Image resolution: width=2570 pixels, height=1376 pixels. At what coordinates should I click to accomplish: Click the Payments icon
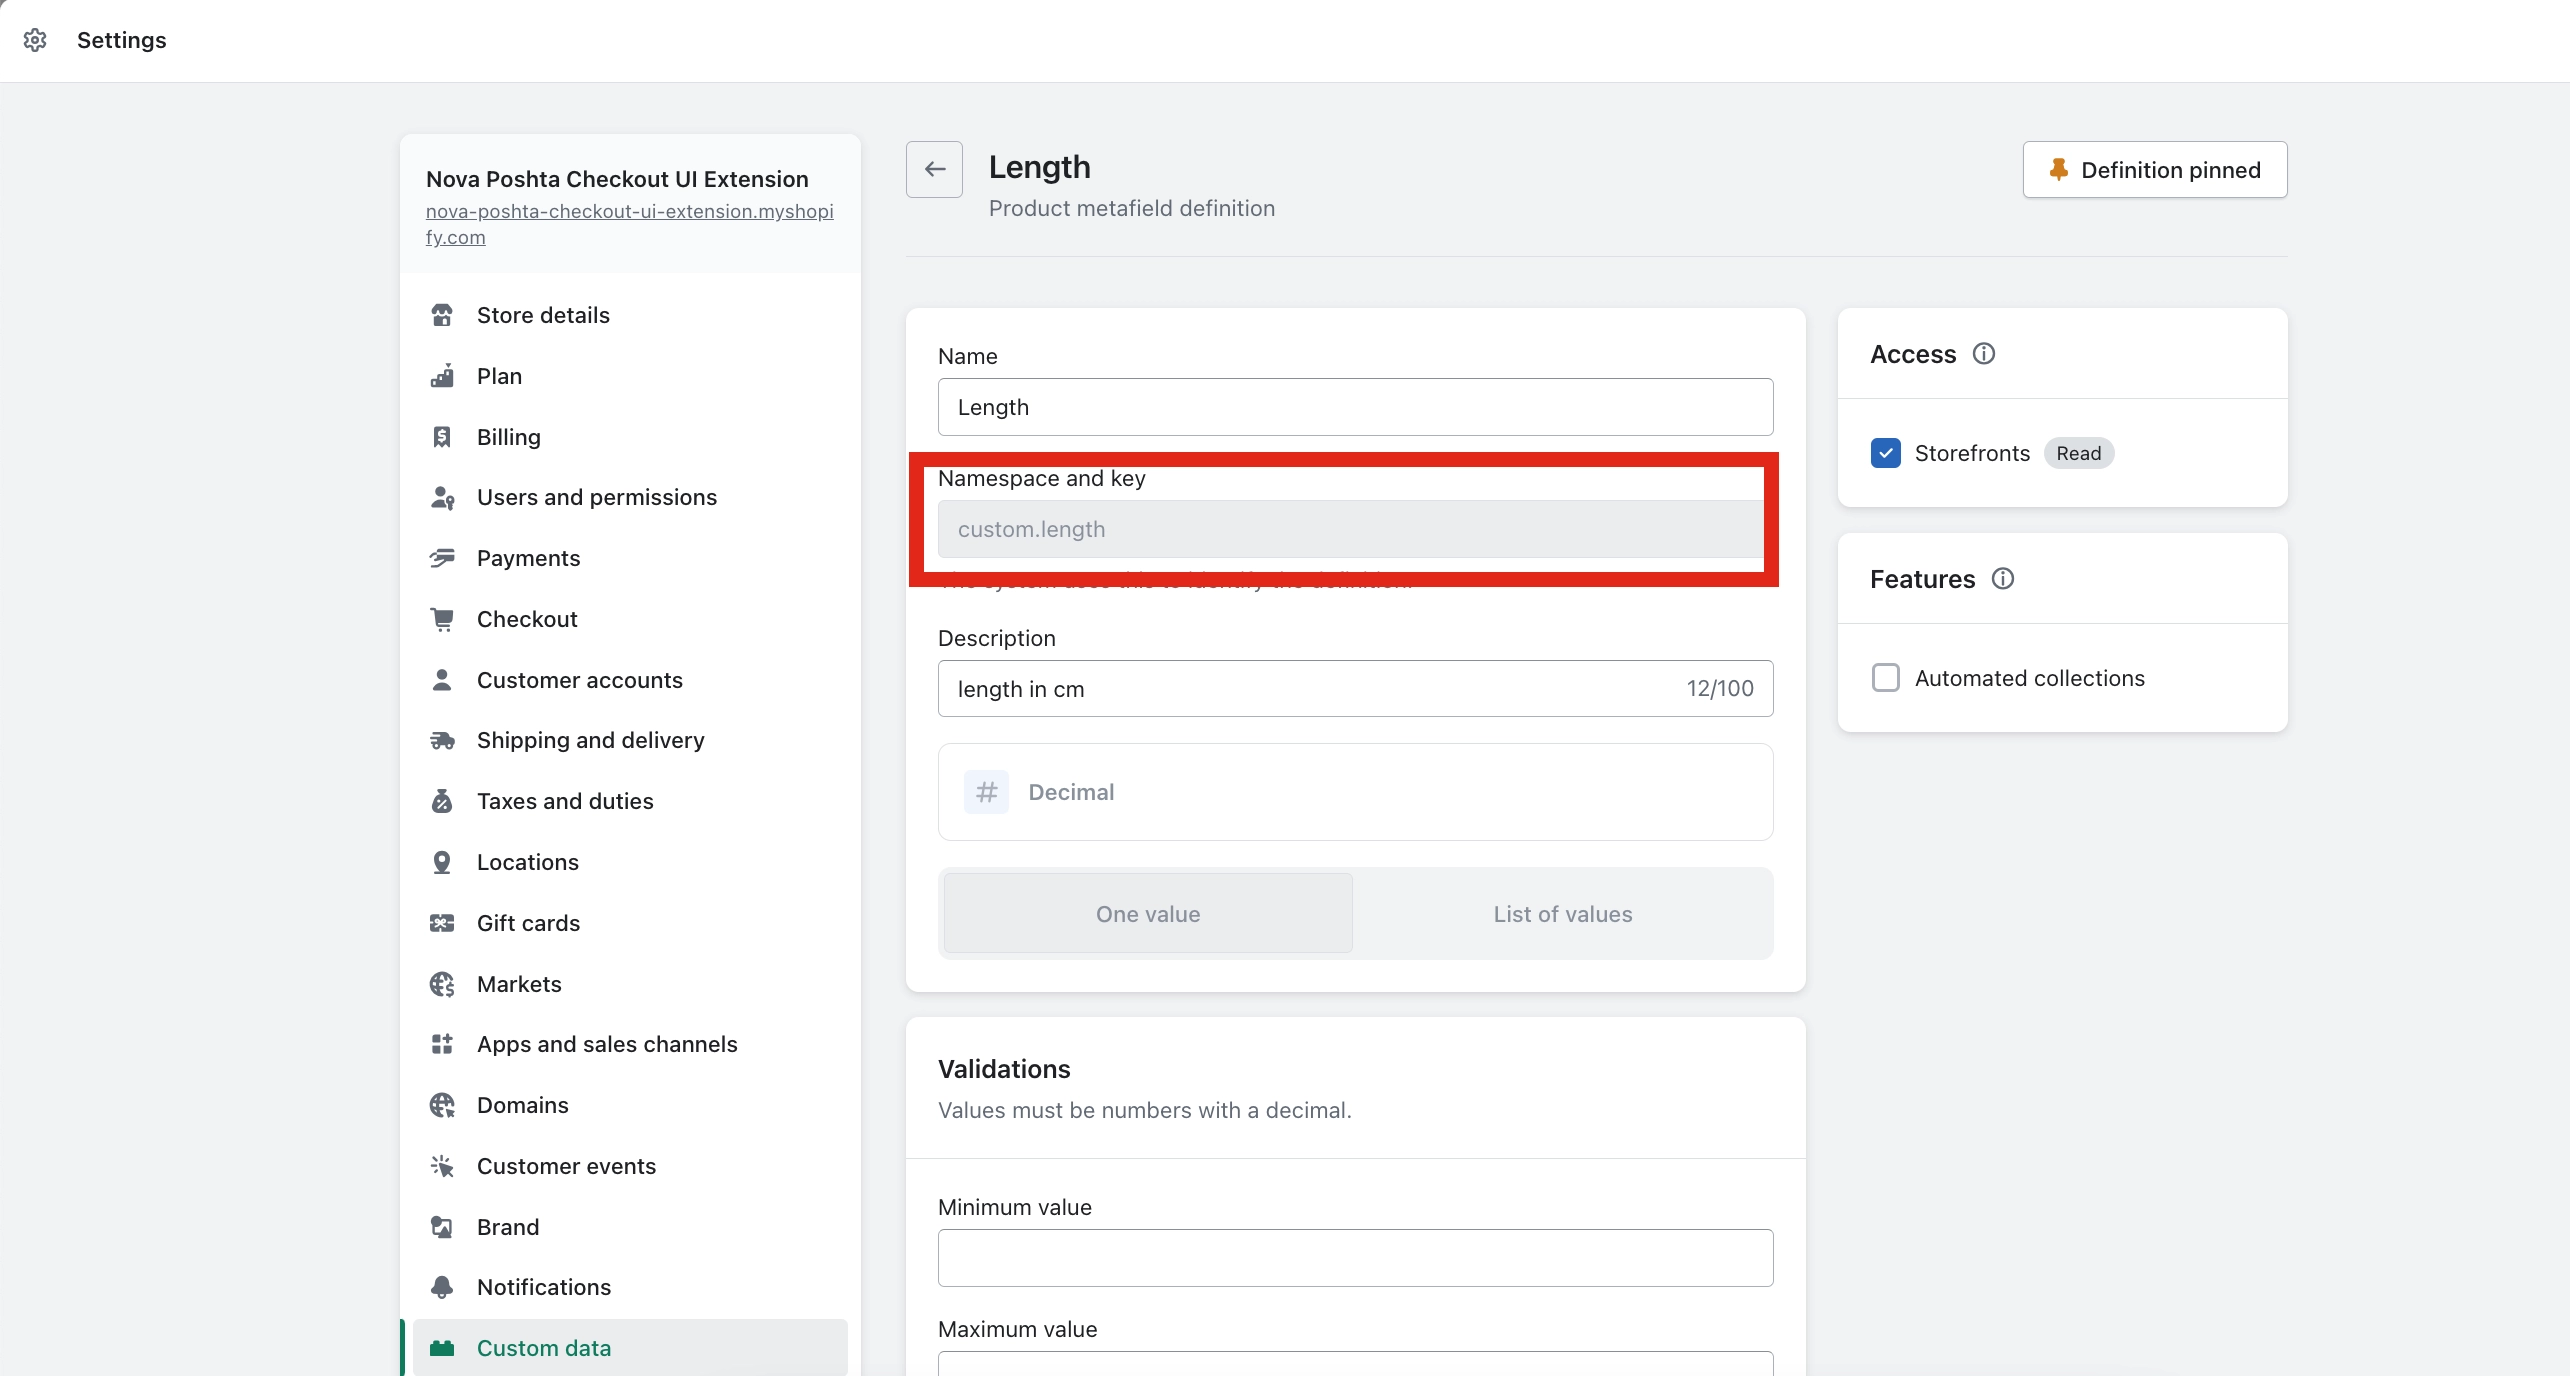(x=442, y=558)
